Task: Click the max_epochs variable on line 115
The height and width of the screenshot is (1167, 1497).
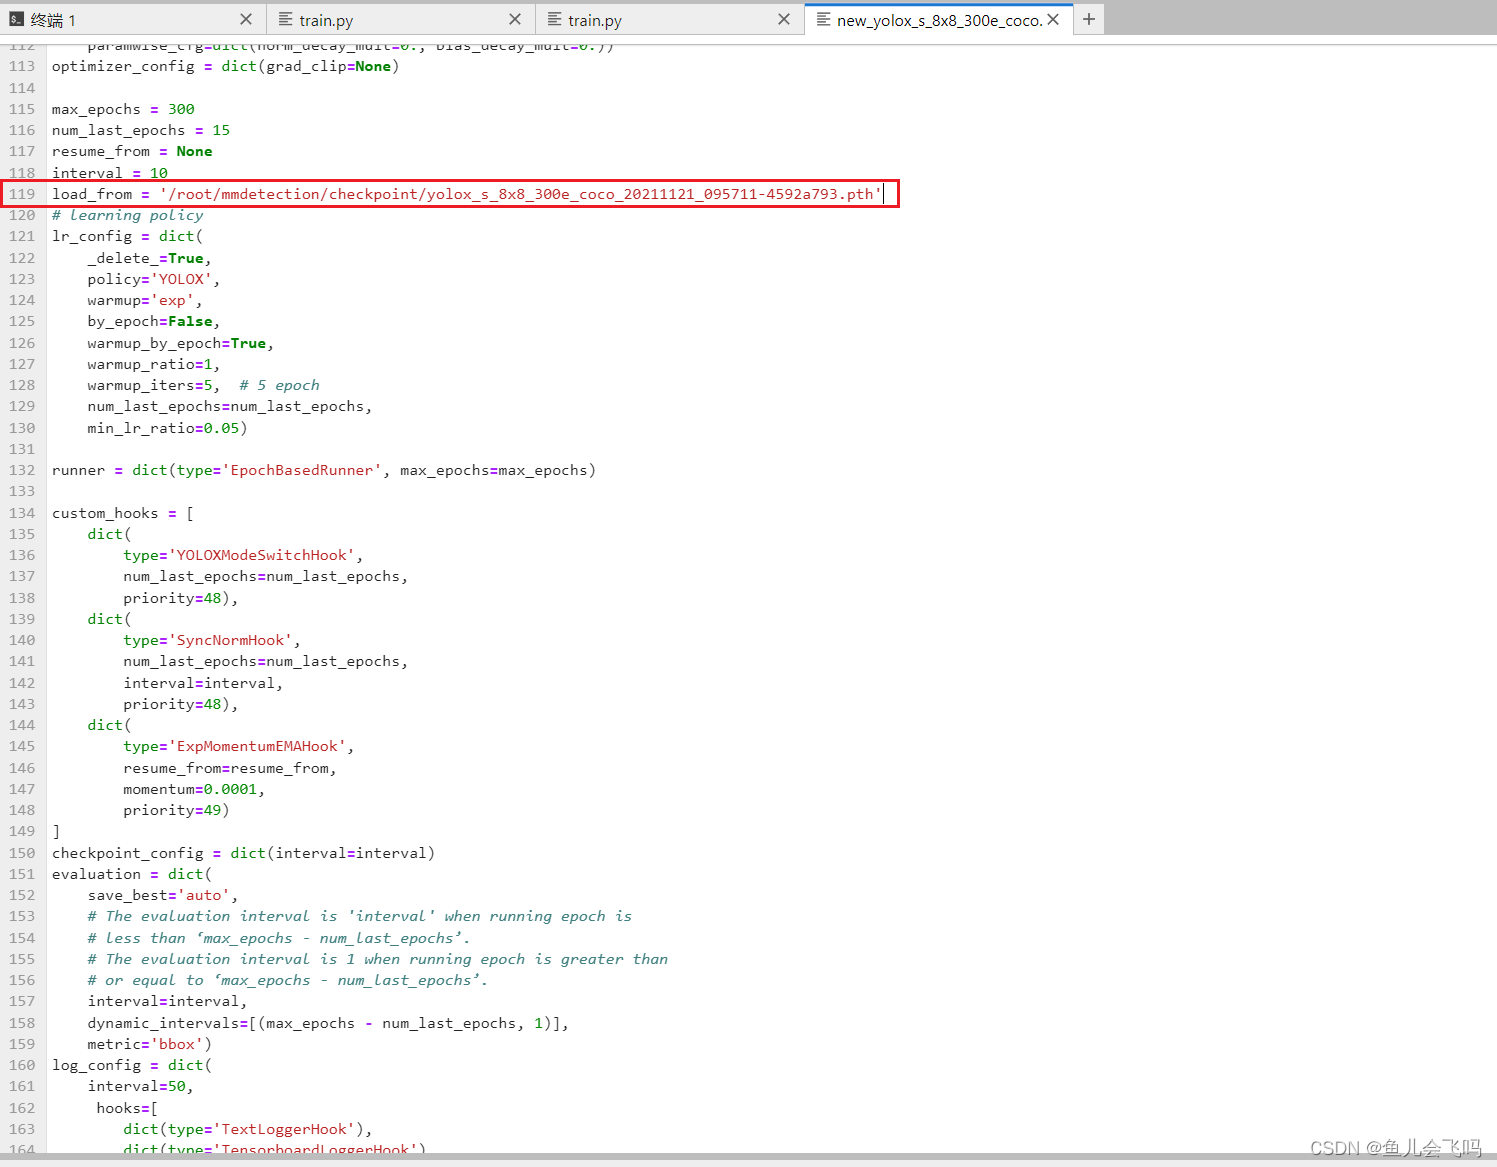Action: pos(95,108)
